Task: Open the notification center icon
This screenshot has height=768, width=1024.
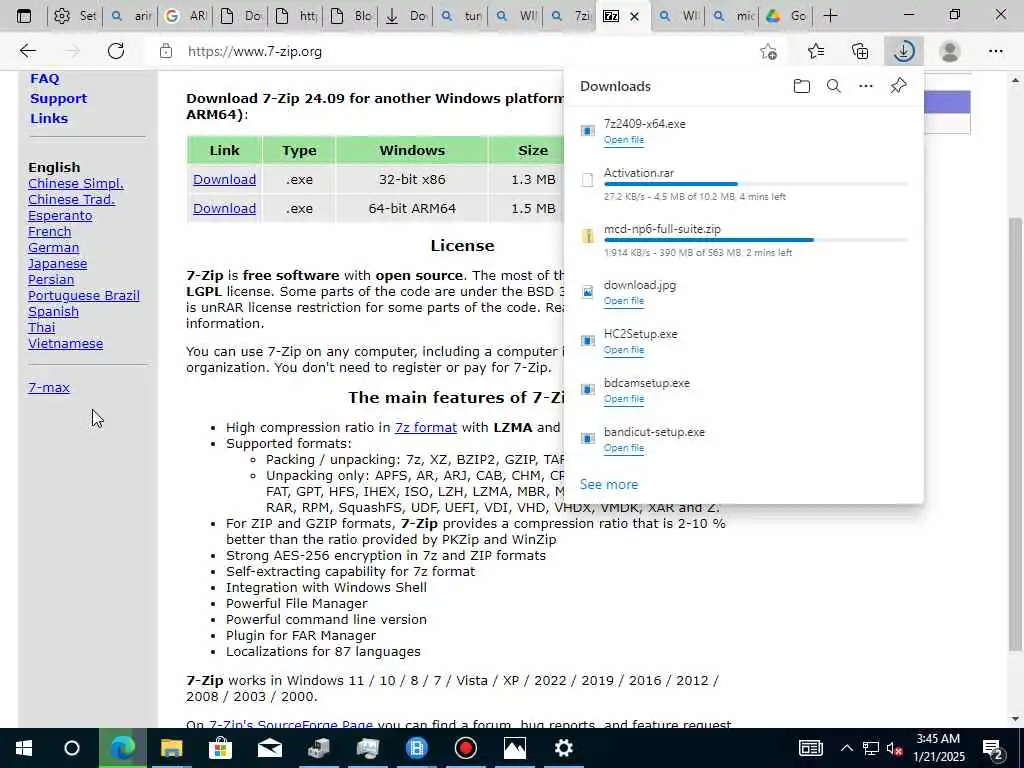Action: click(x=993, y=748)
